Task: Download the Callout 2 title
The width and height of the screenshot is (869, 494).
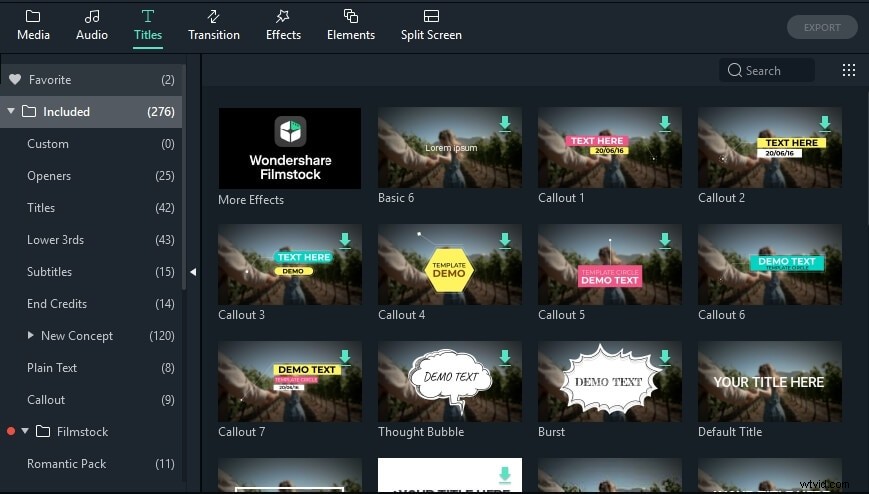Action: click(825, 123)
